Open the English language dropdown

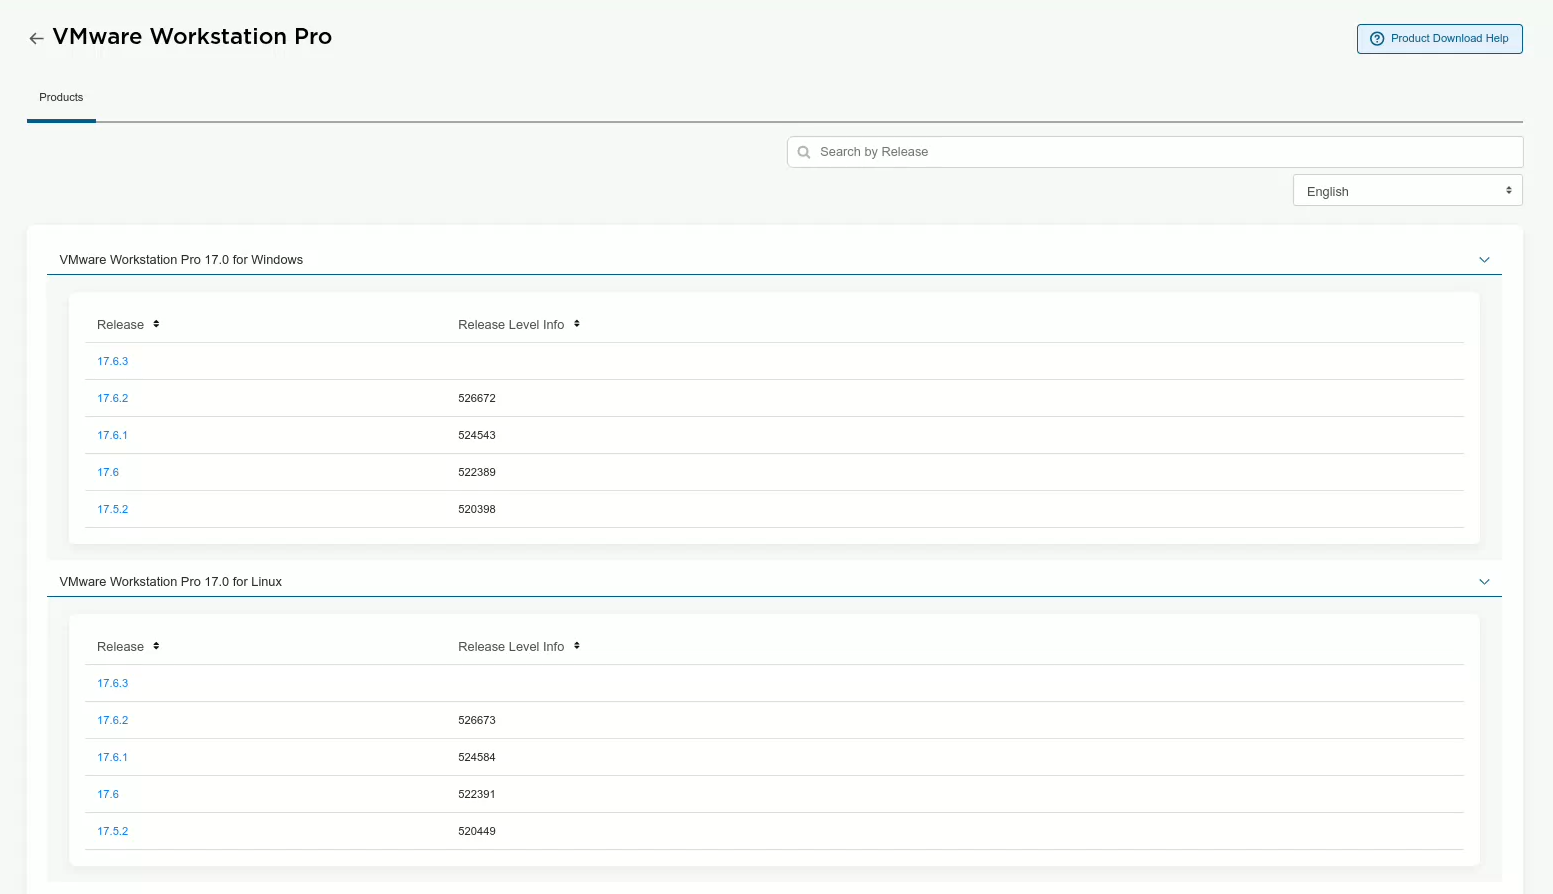1407,191
